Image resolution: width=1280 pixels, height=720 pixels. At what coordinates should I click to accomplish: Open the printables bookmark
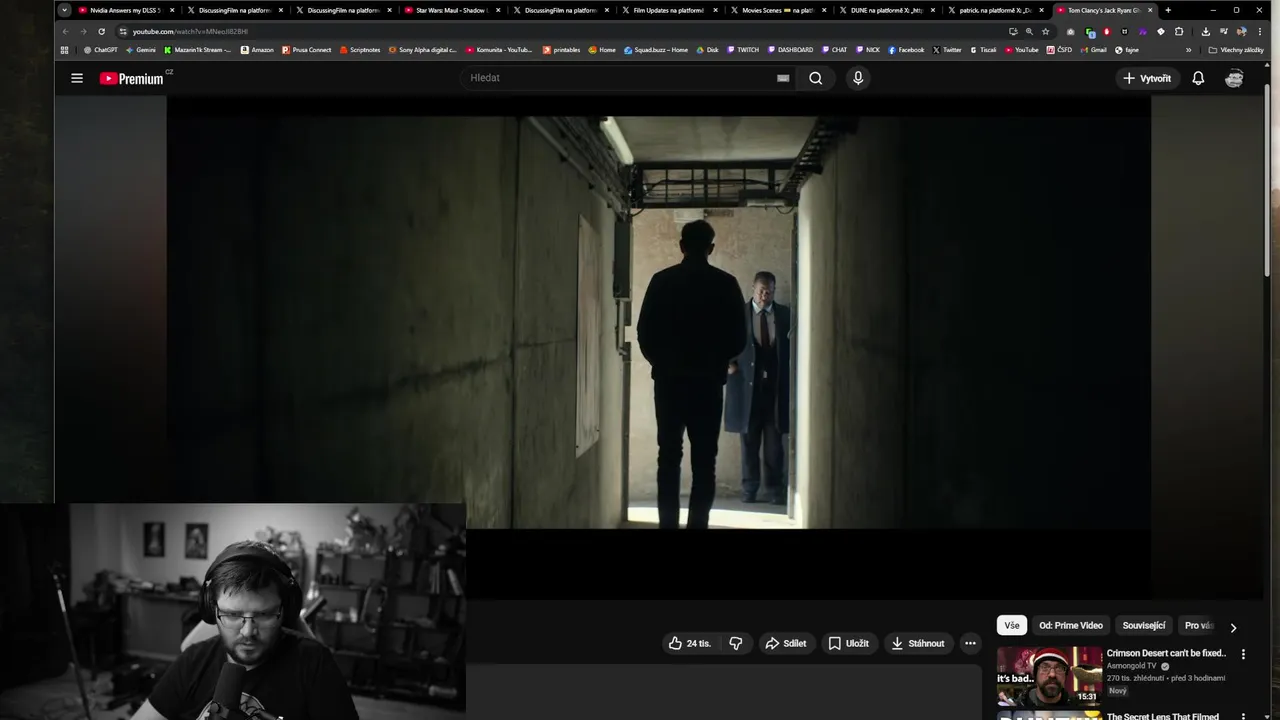coord(561,49)
